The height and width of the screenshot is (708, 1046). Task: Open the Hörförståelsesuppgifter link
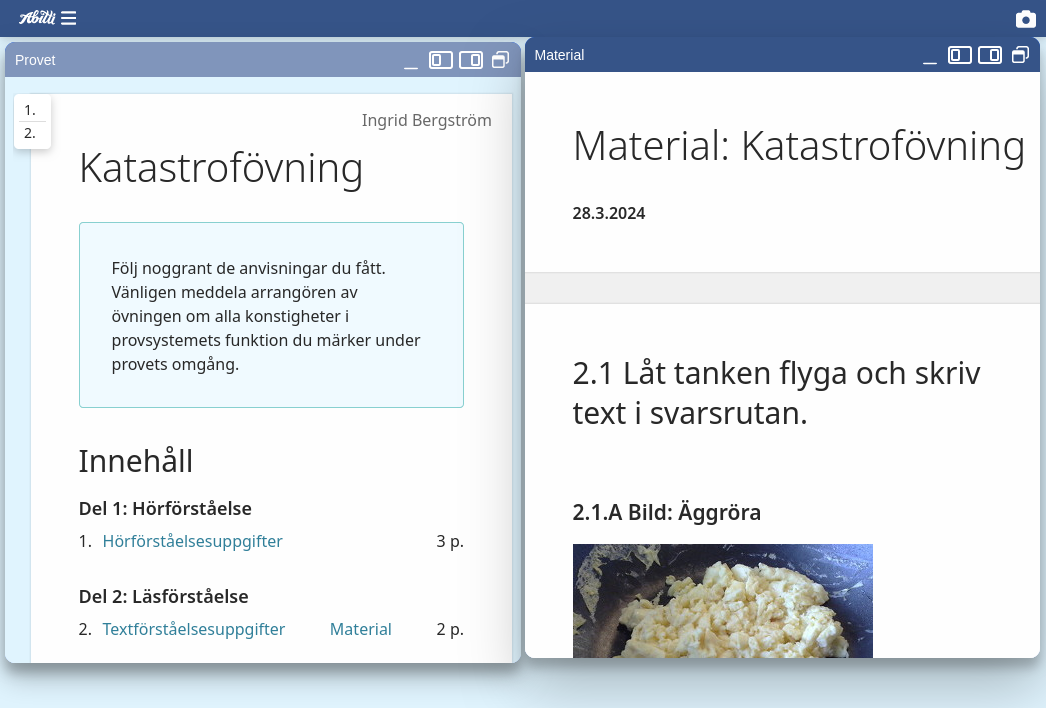[192, 541]
